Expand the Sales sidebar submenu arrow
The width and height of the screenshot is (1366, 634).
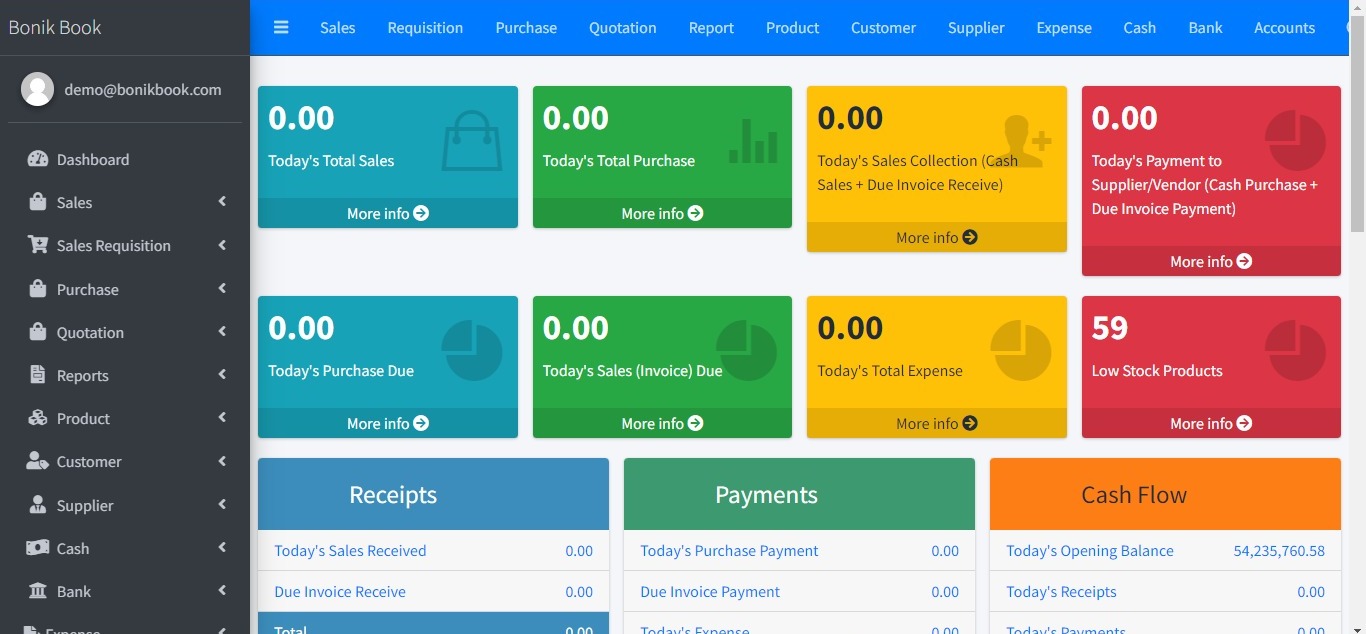click(x=222, y=202)
